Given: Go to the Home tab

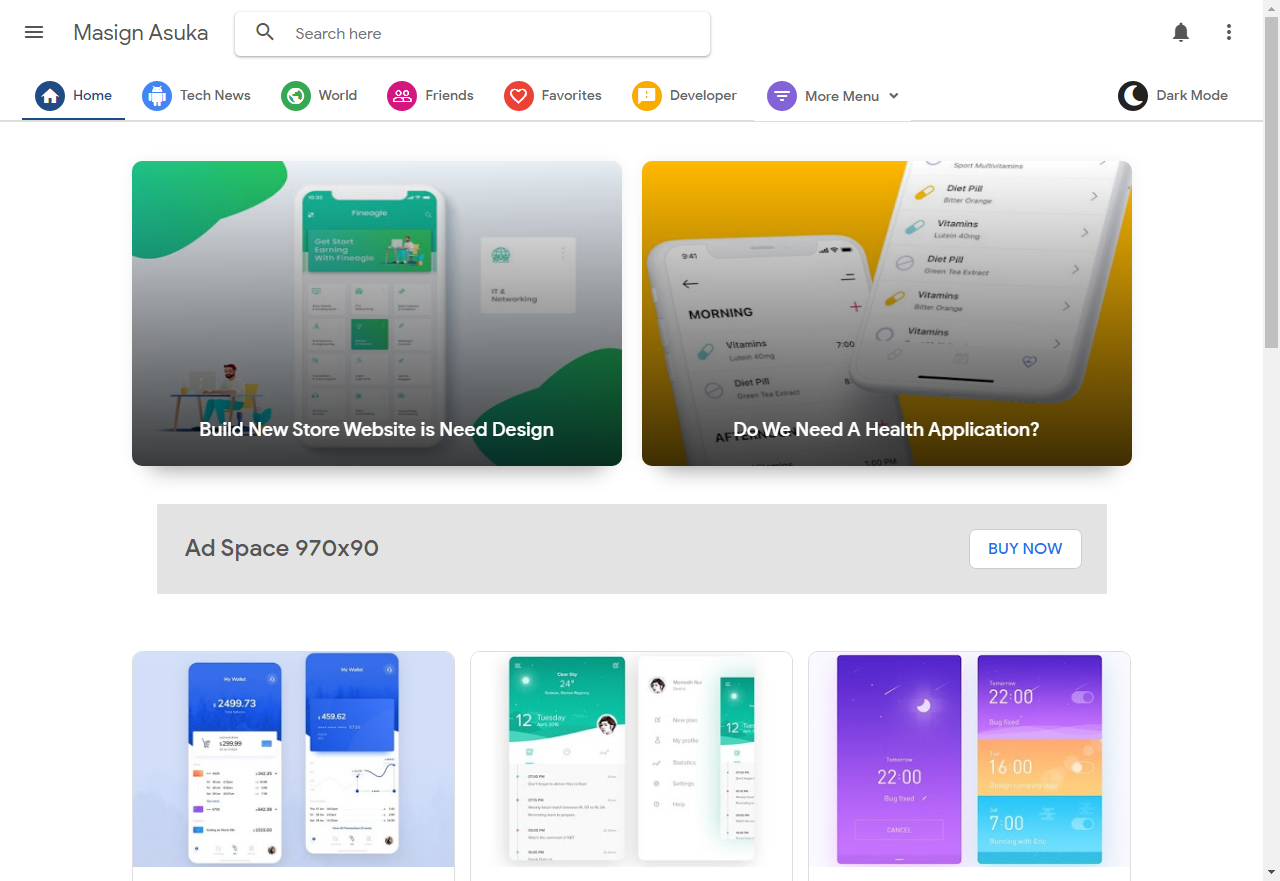Looking at the screenshot, I should [x=73, y=96].
